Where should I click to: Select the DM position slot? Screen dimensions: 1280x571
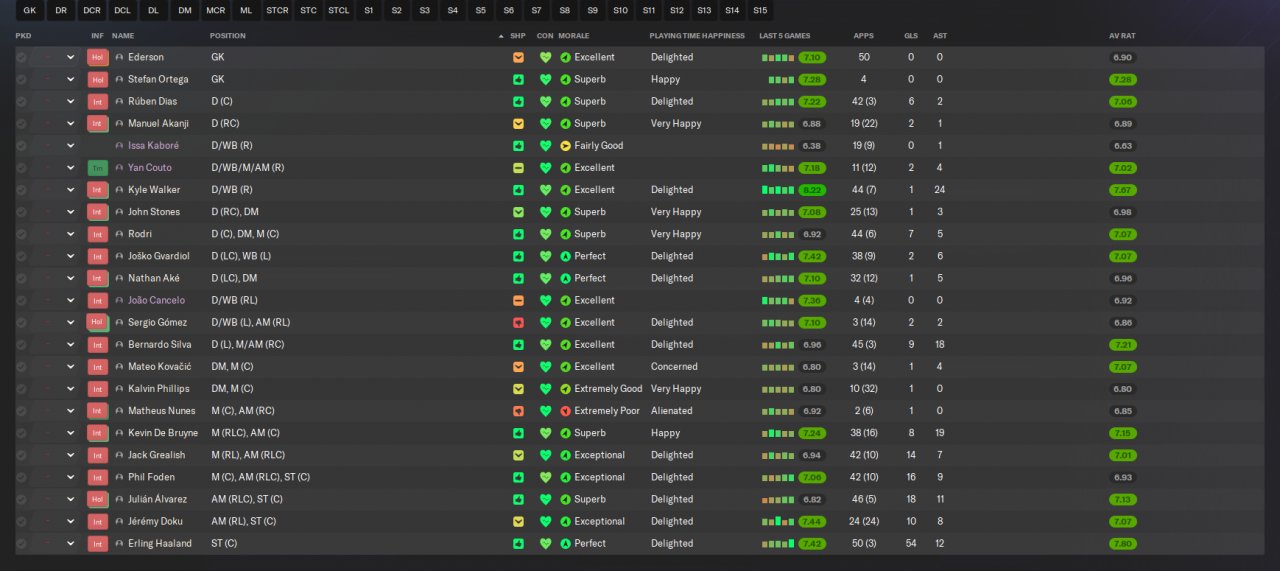tap(185, 10)
